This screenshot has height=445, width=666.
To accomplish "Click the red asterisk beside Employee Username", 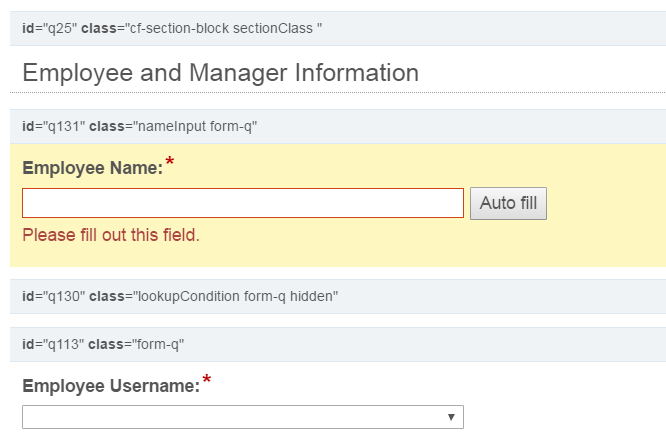I will pyautogui.click(x=207, y=379).
